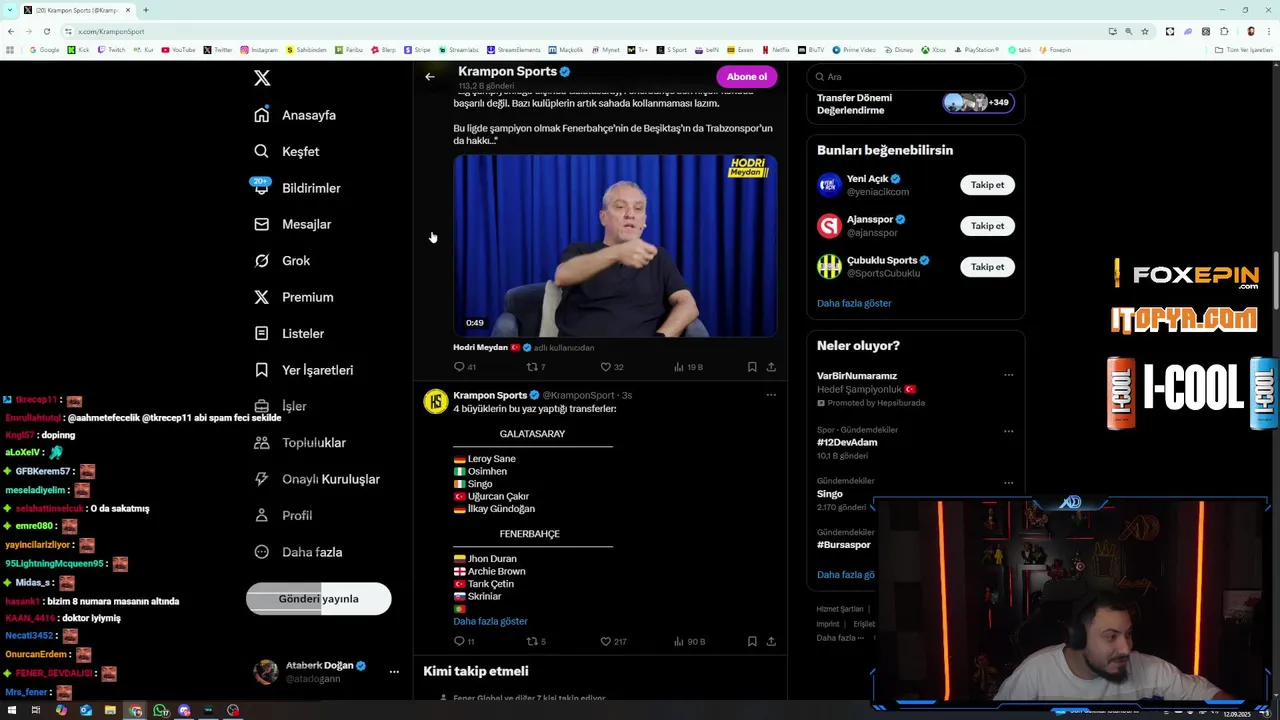The height and width of the screenshot is (720, 1280).
Task: Open Grok from sidebar
Action: [x=282, y=260]
